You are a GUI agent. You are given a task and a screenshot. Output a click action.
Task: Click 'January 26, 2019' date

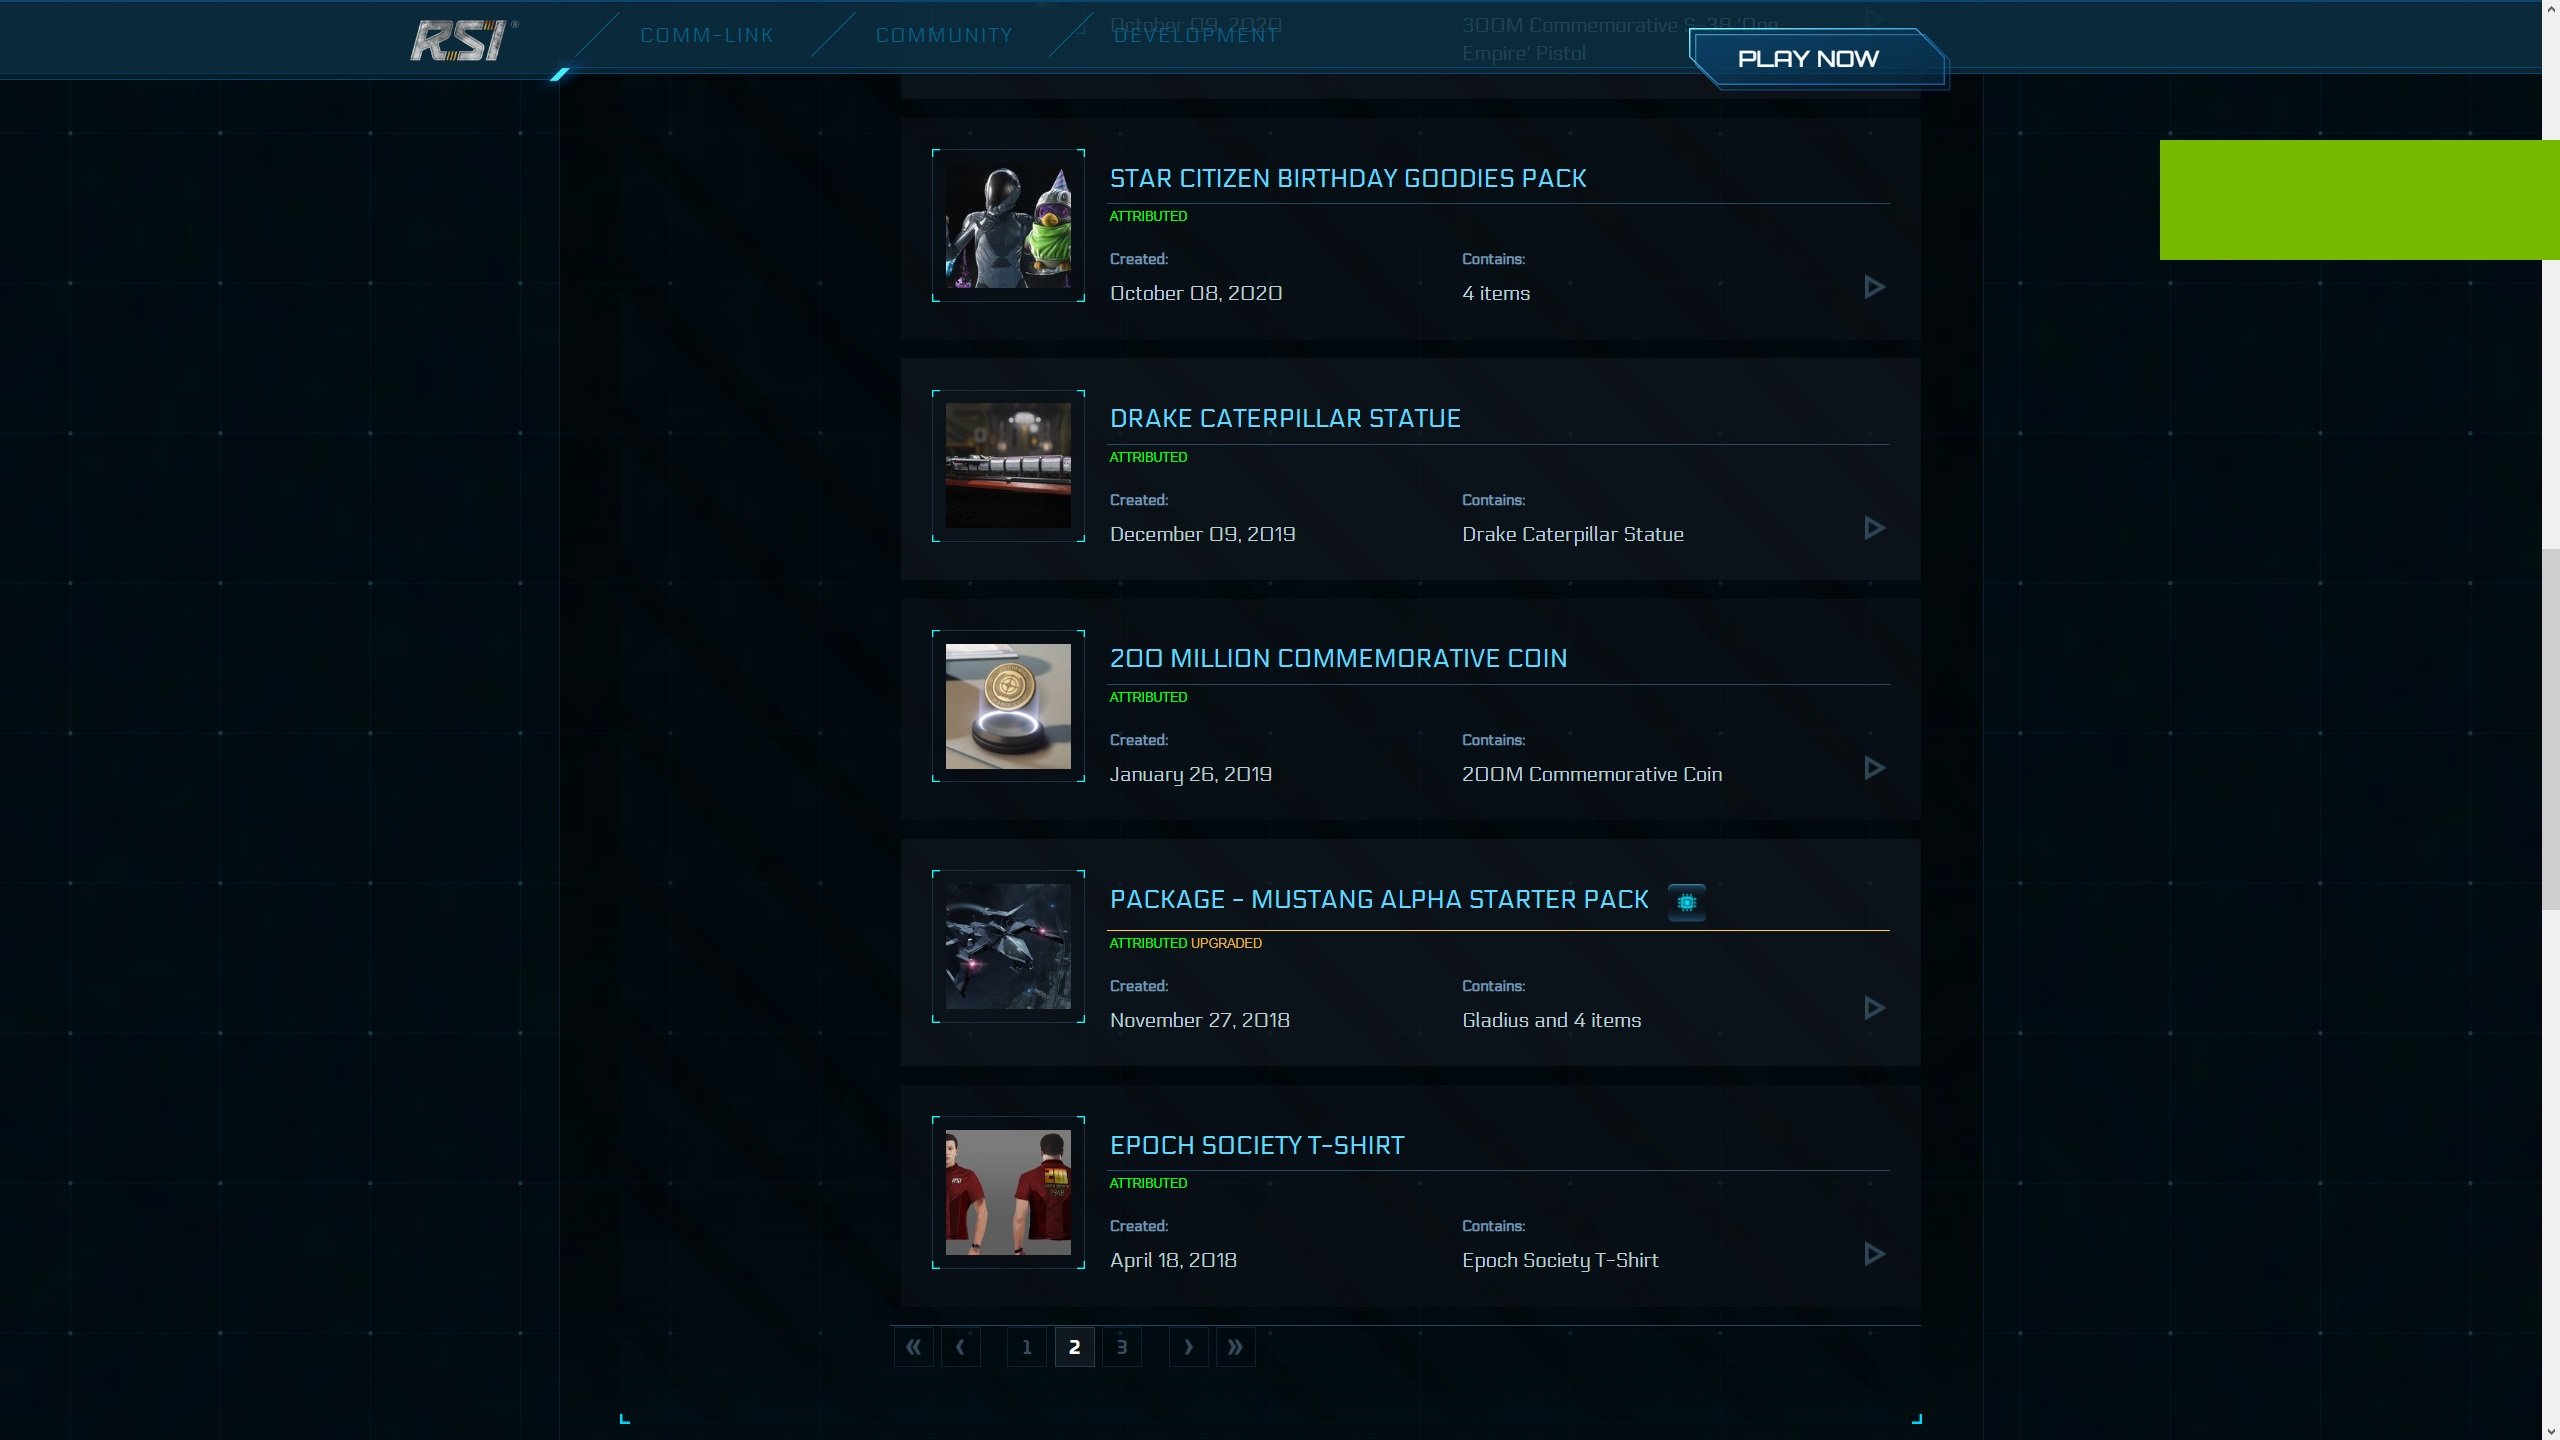click(1190, 774)
